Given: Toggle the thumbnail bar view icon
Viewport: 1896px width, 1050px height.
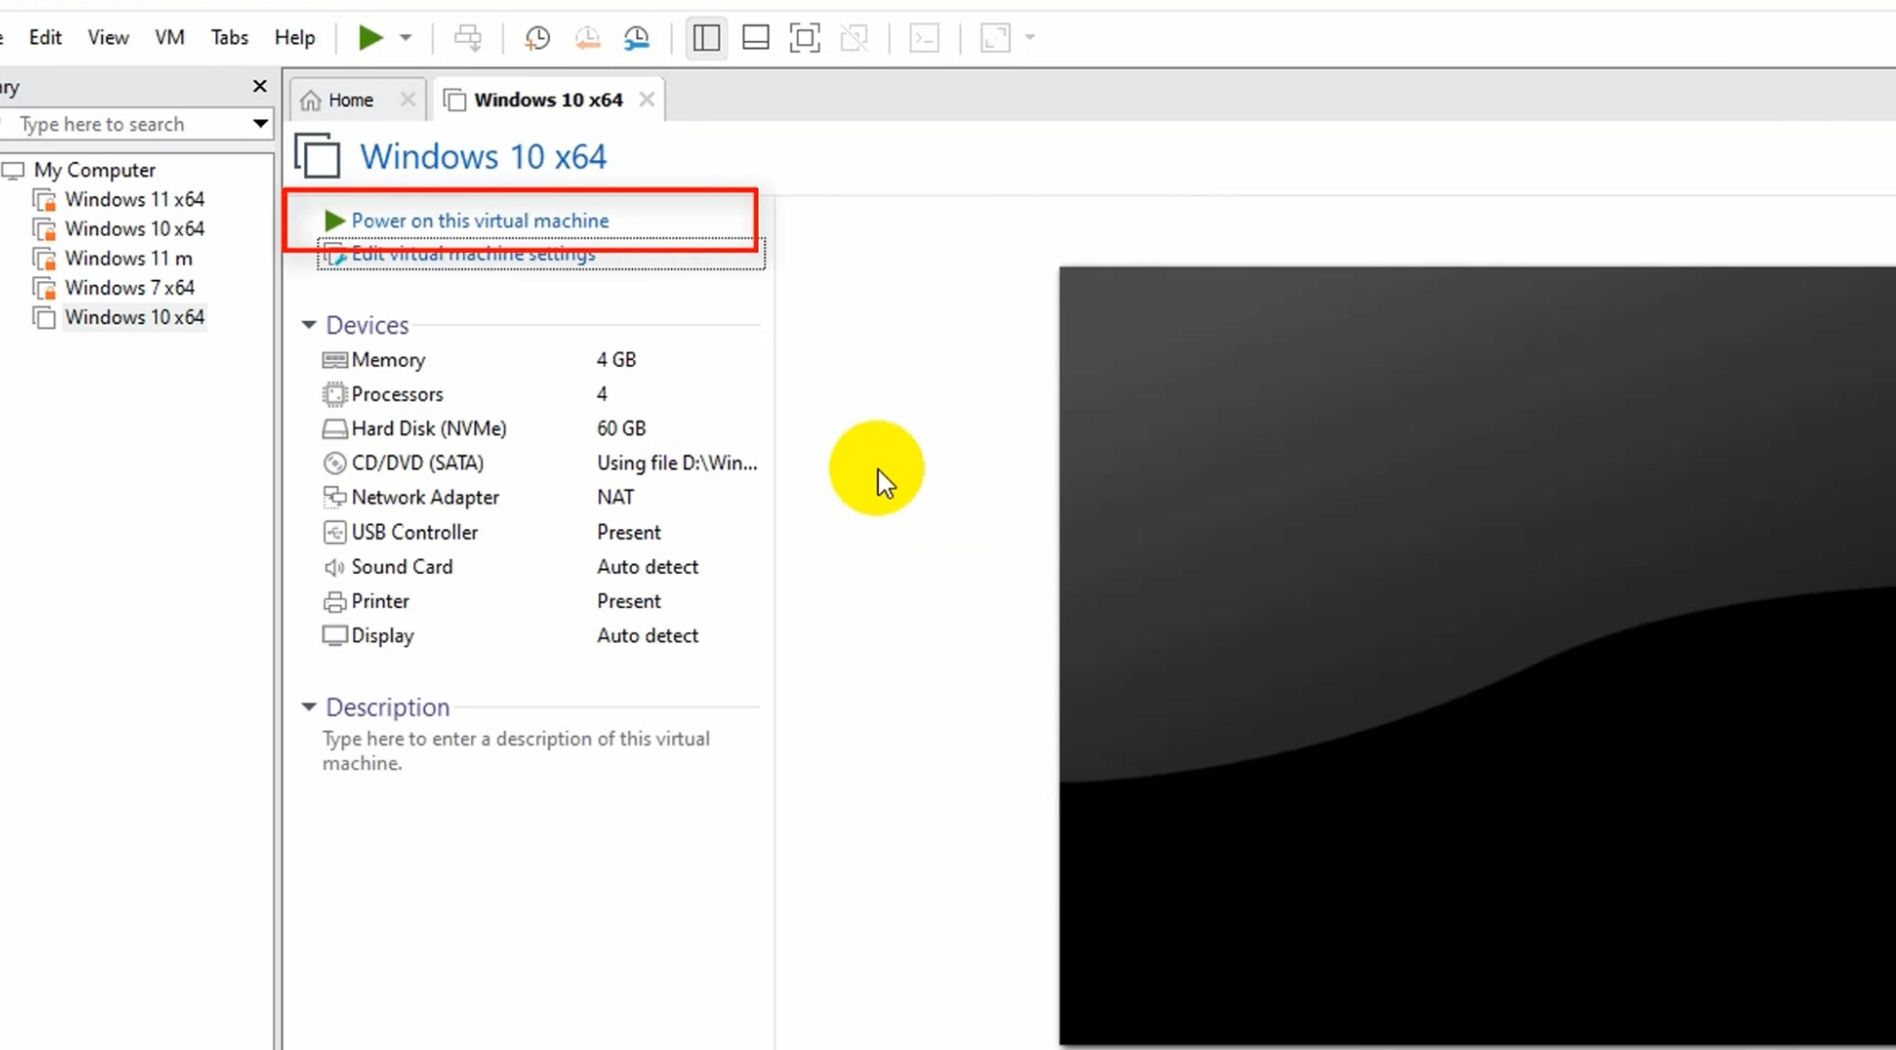Looking at the screenshot, I should point(755,38).
